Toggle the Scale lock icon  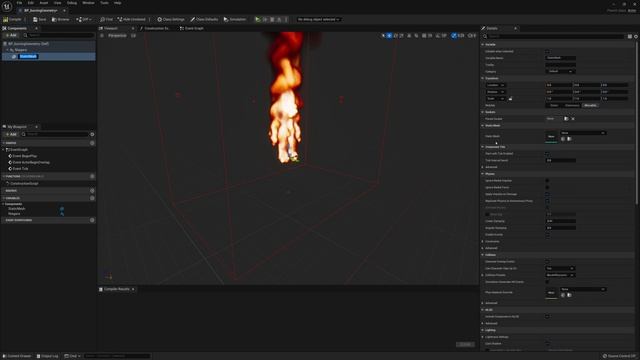[x=510, y=98]
